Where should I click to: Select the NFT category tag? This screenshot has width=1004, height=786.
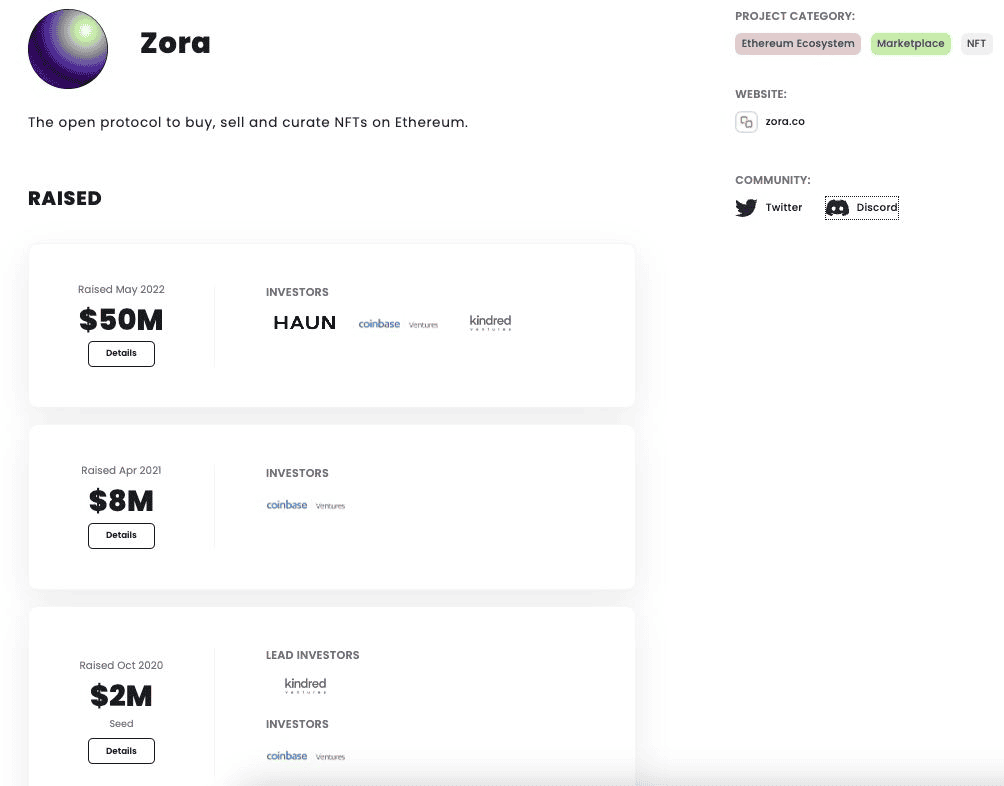(976, 44)
